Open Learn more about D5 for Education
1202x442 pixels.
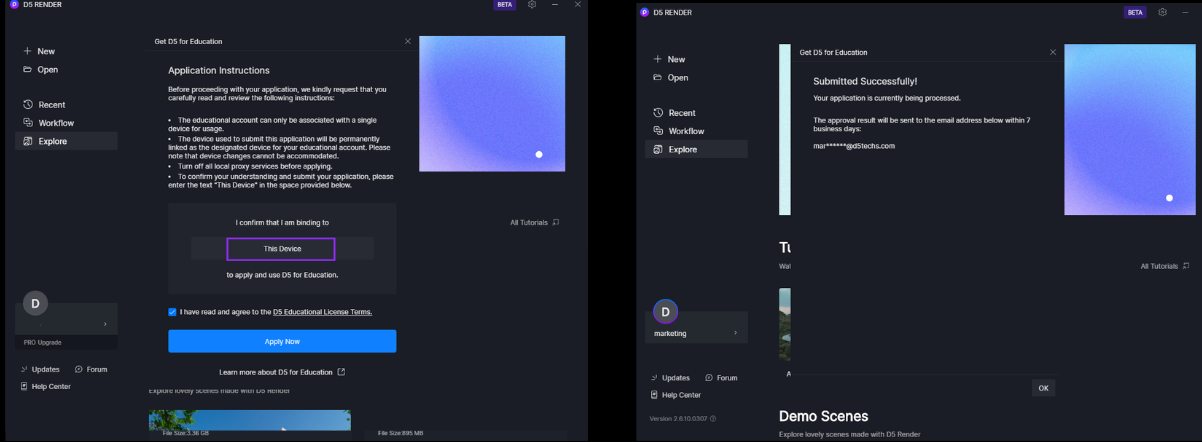[x=282, y=372]
